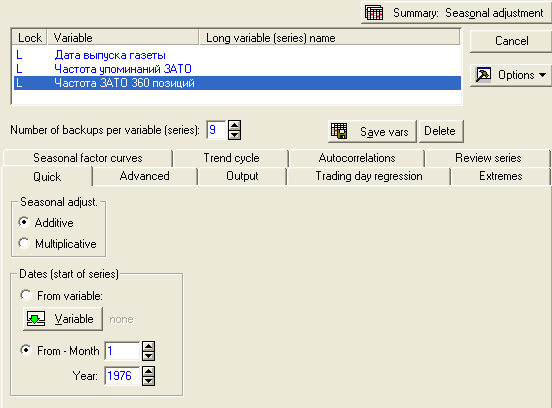This screenshot has height=408, width=552.
Task: Click the Cancel button
Action: tap(511, 41)
